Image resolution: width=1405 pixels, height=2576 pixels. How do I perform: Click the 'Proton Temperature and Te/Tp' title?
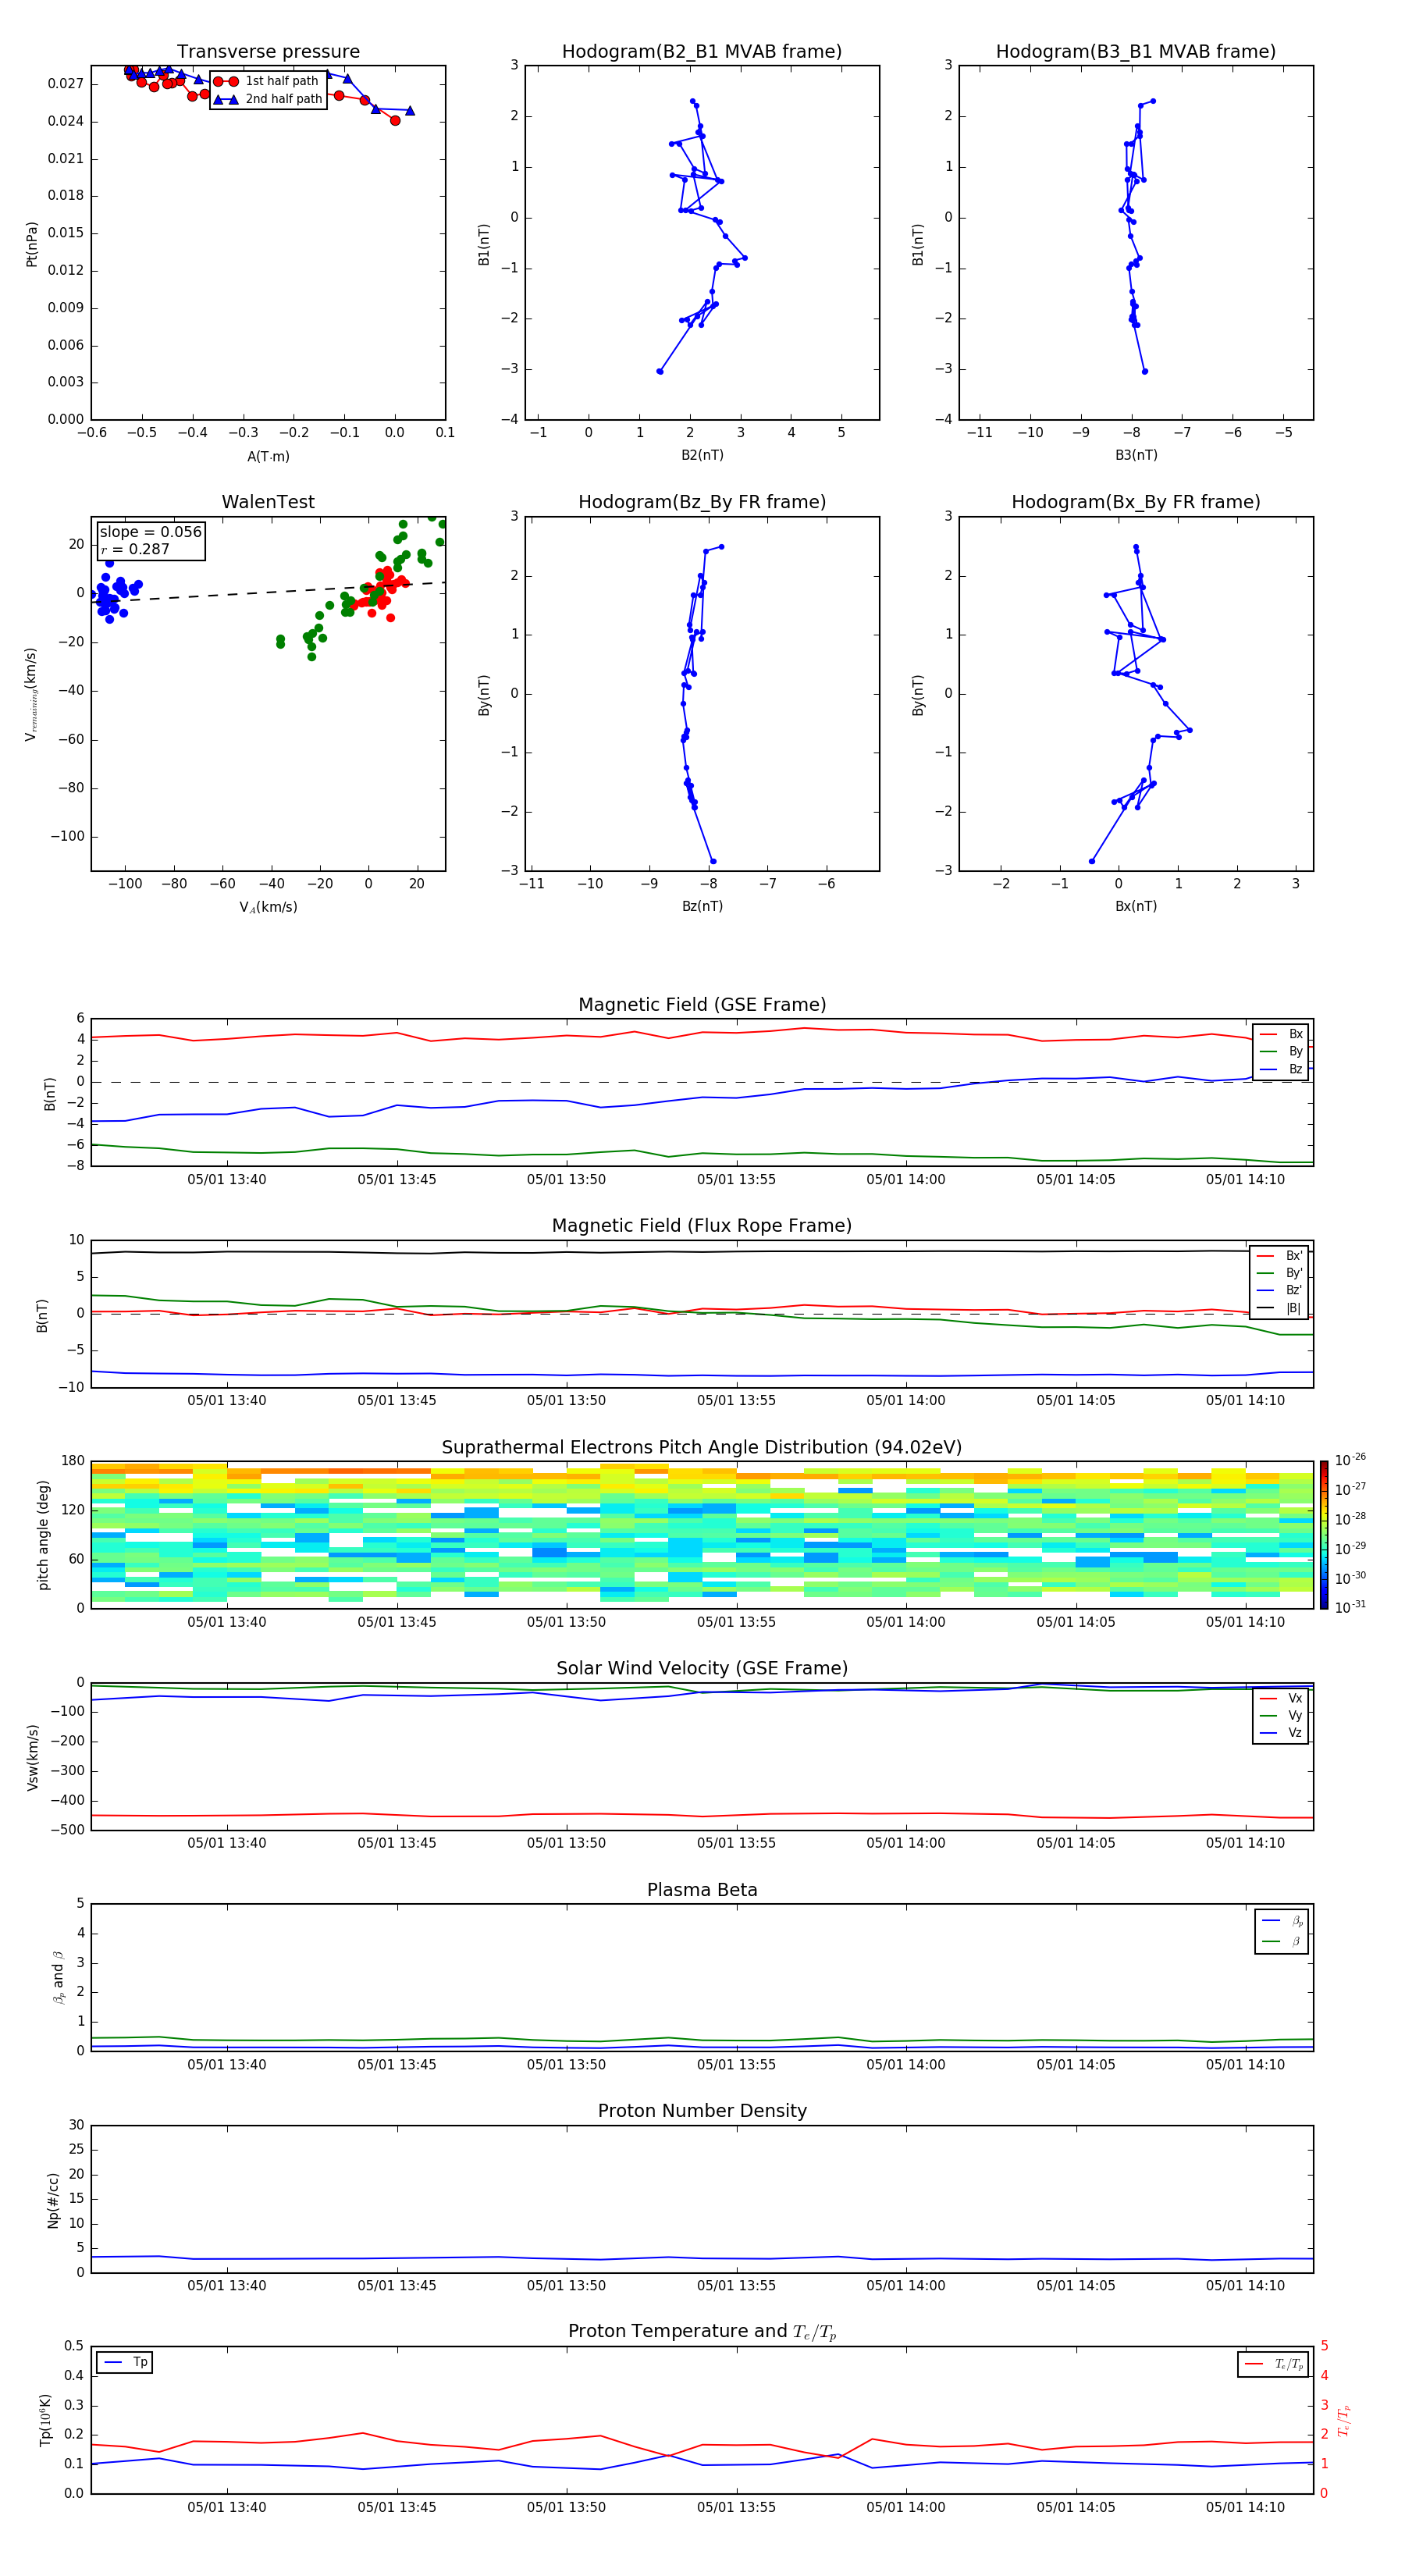pyautogui.click(x=702, y=2332)
